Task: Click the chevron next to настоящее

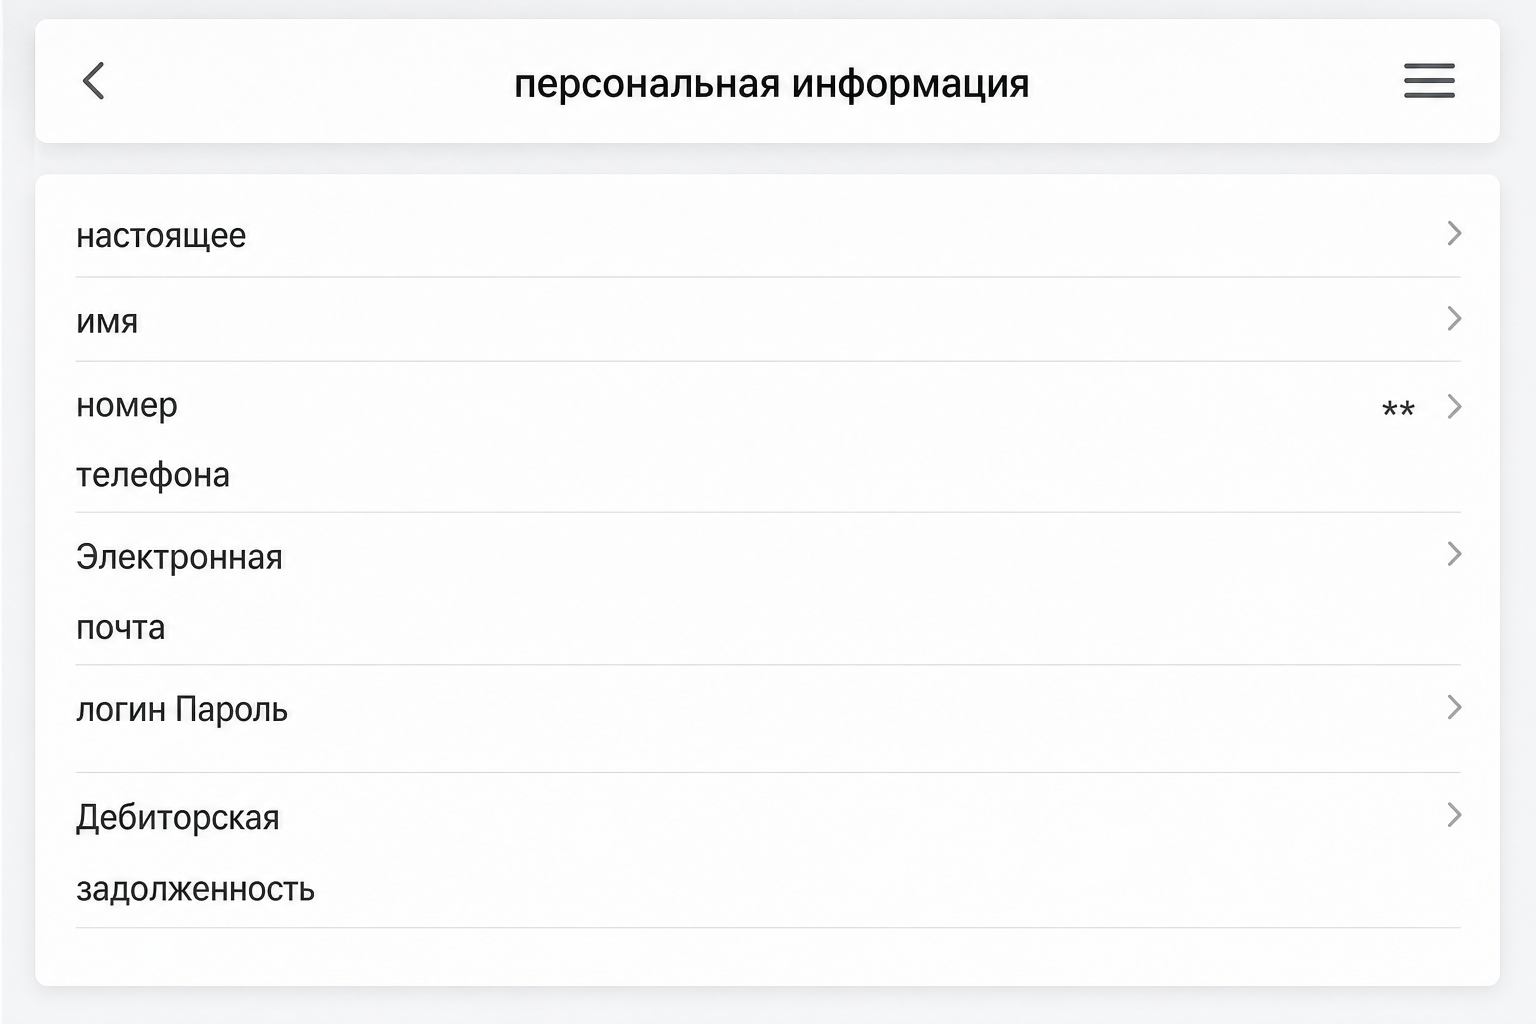Action: (x=1454, y=233)
